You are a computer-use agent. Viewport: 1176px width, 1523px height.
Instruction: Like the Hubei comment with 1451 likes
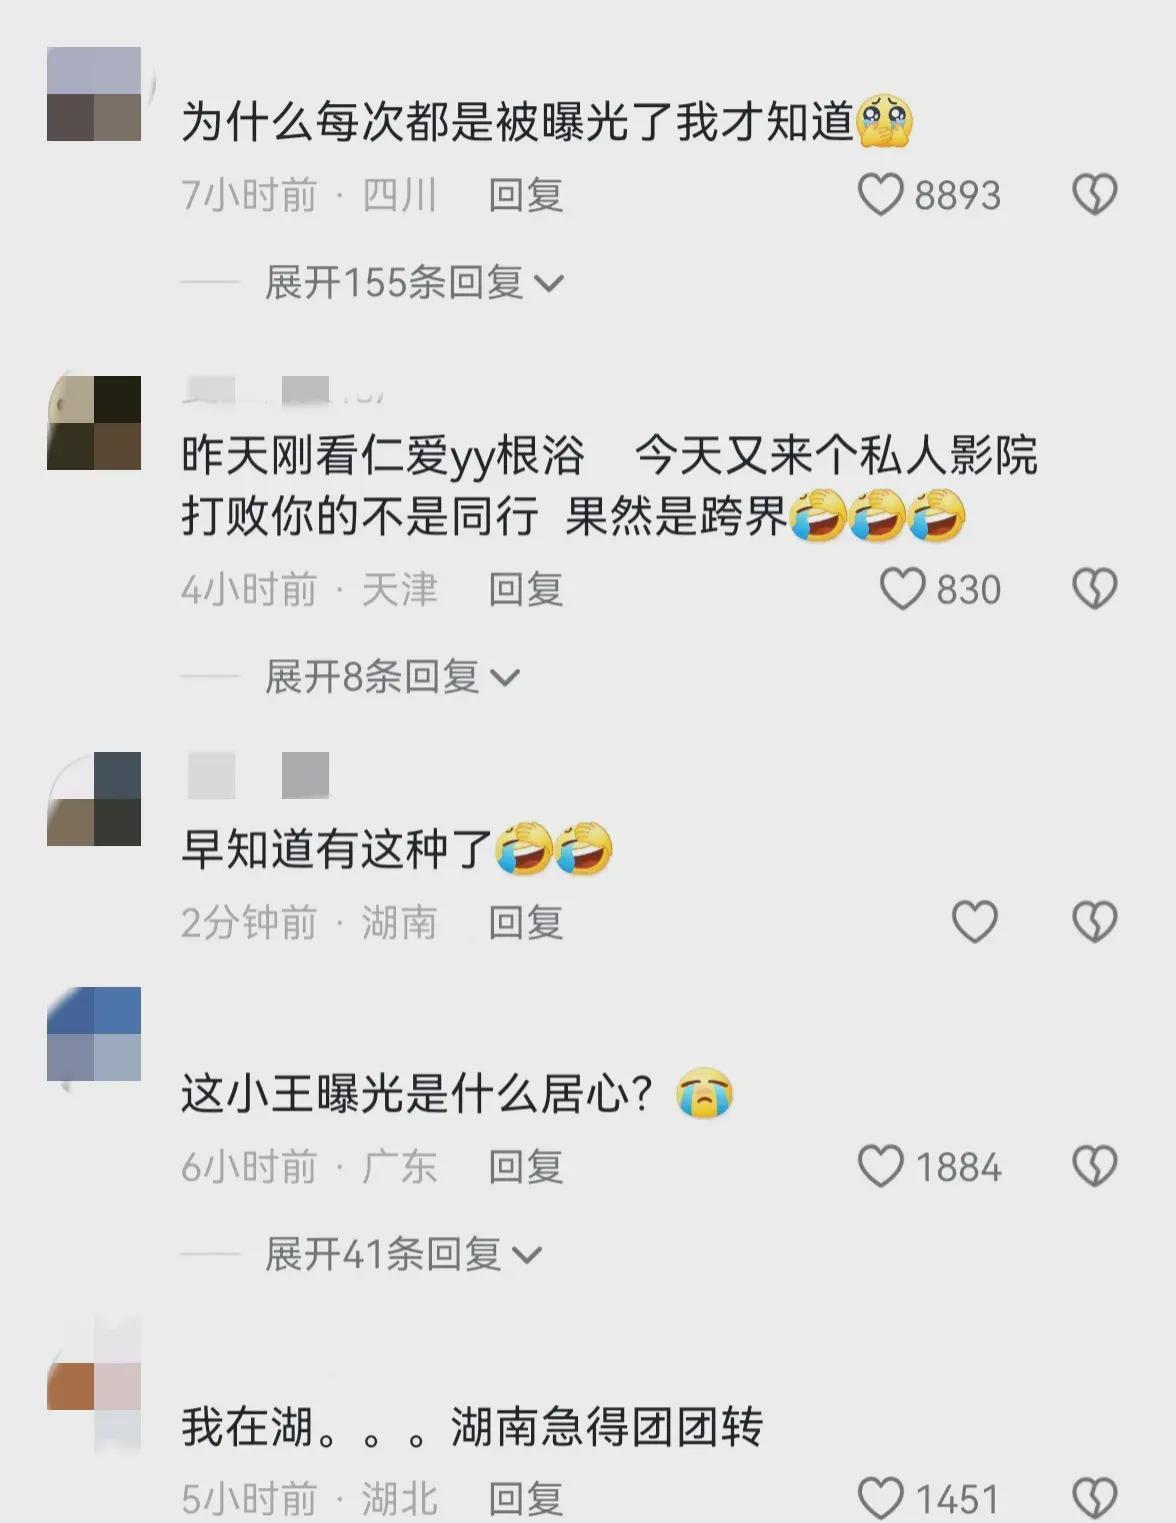tap(880, 1498)
